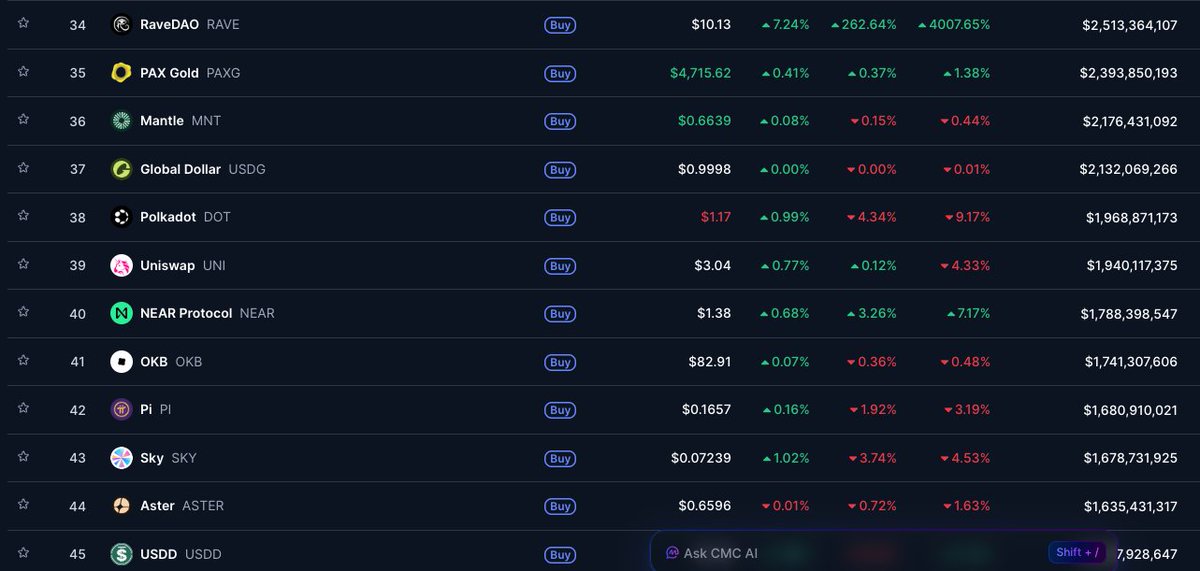Click Buy for Mantle

(560, 121)
